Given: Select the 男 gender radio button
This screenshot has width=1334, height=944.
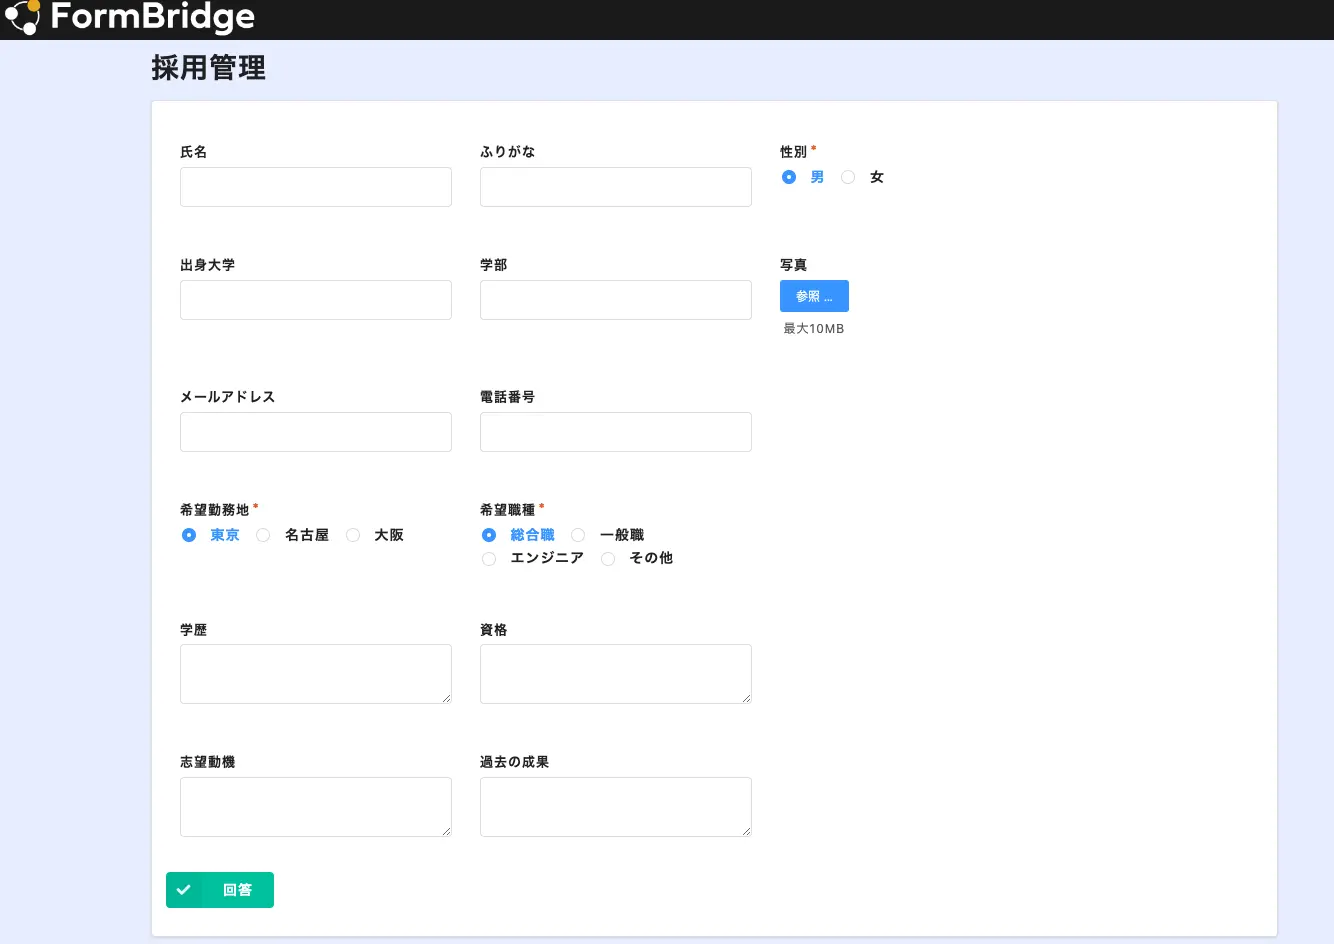Looking at the screenshot, I should 789,177.
